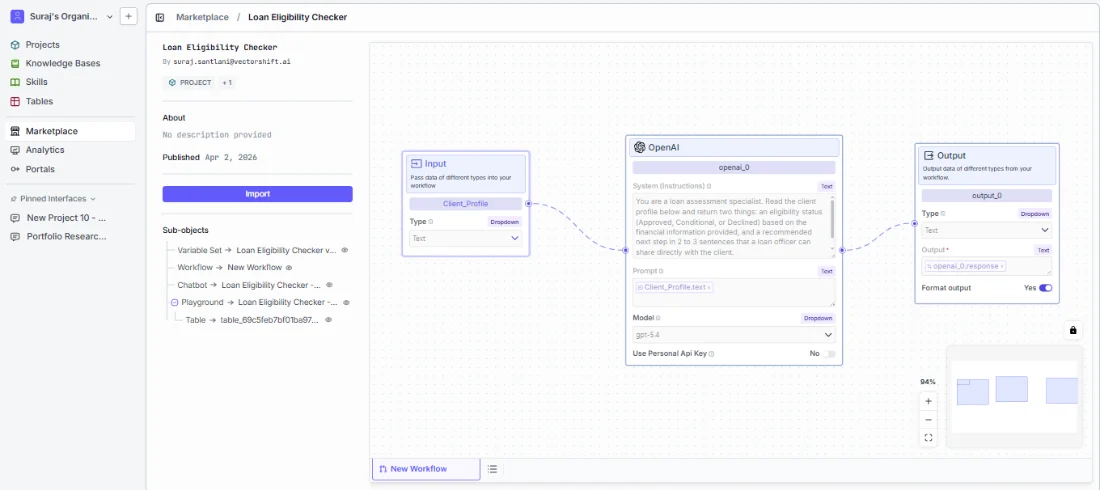
Task: Click the openai_0.response variable chip
Action: click(965, 266)
